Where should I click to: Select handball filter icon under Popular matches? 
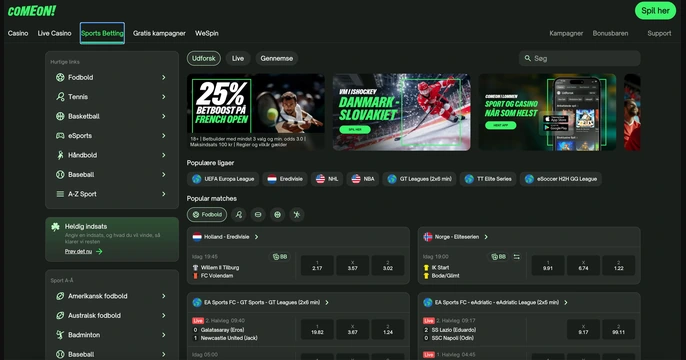pyautogui.click(x=297, y=214)
